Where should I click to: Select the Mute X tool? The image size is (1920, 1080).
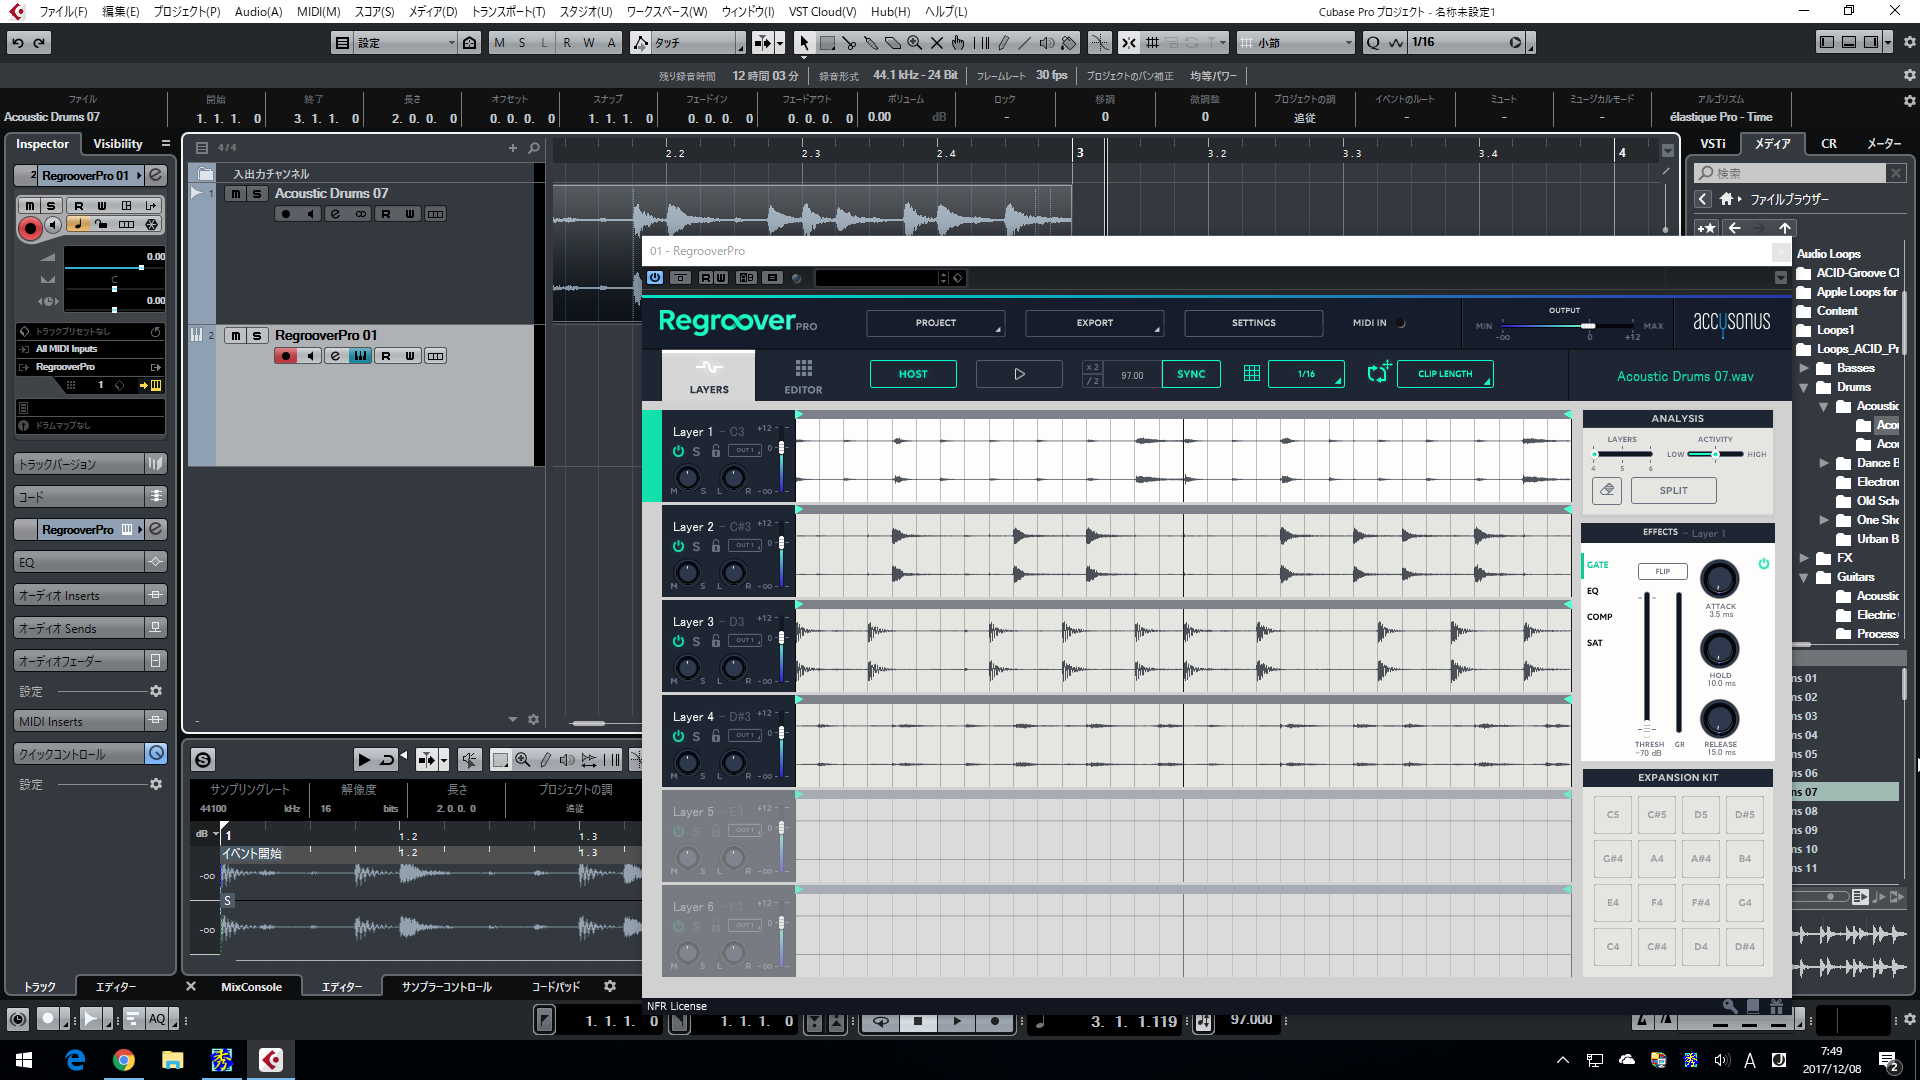tap(937, 43)
